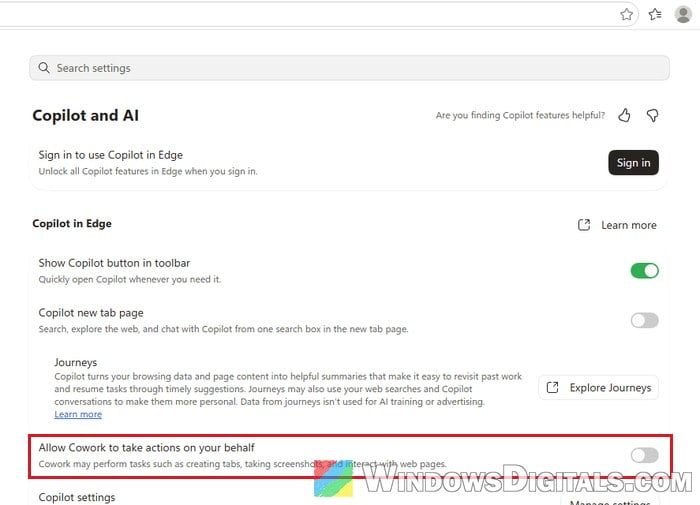This screenshot has width=700, height=505.
Task: Focus the Search settings field
Action: point(349,68)
